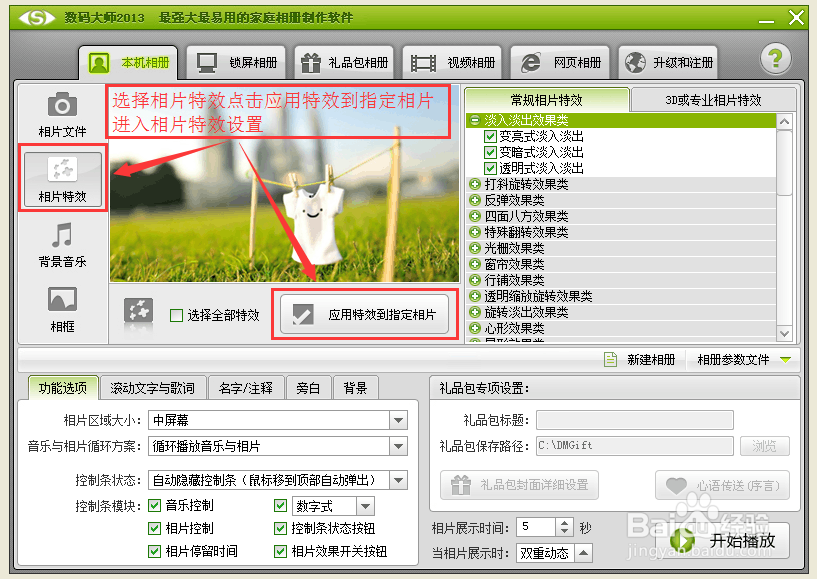The image size is (817, 579).
Task: Expand the 透明缩放旋转效果类 group
Action: pos(474,296)
